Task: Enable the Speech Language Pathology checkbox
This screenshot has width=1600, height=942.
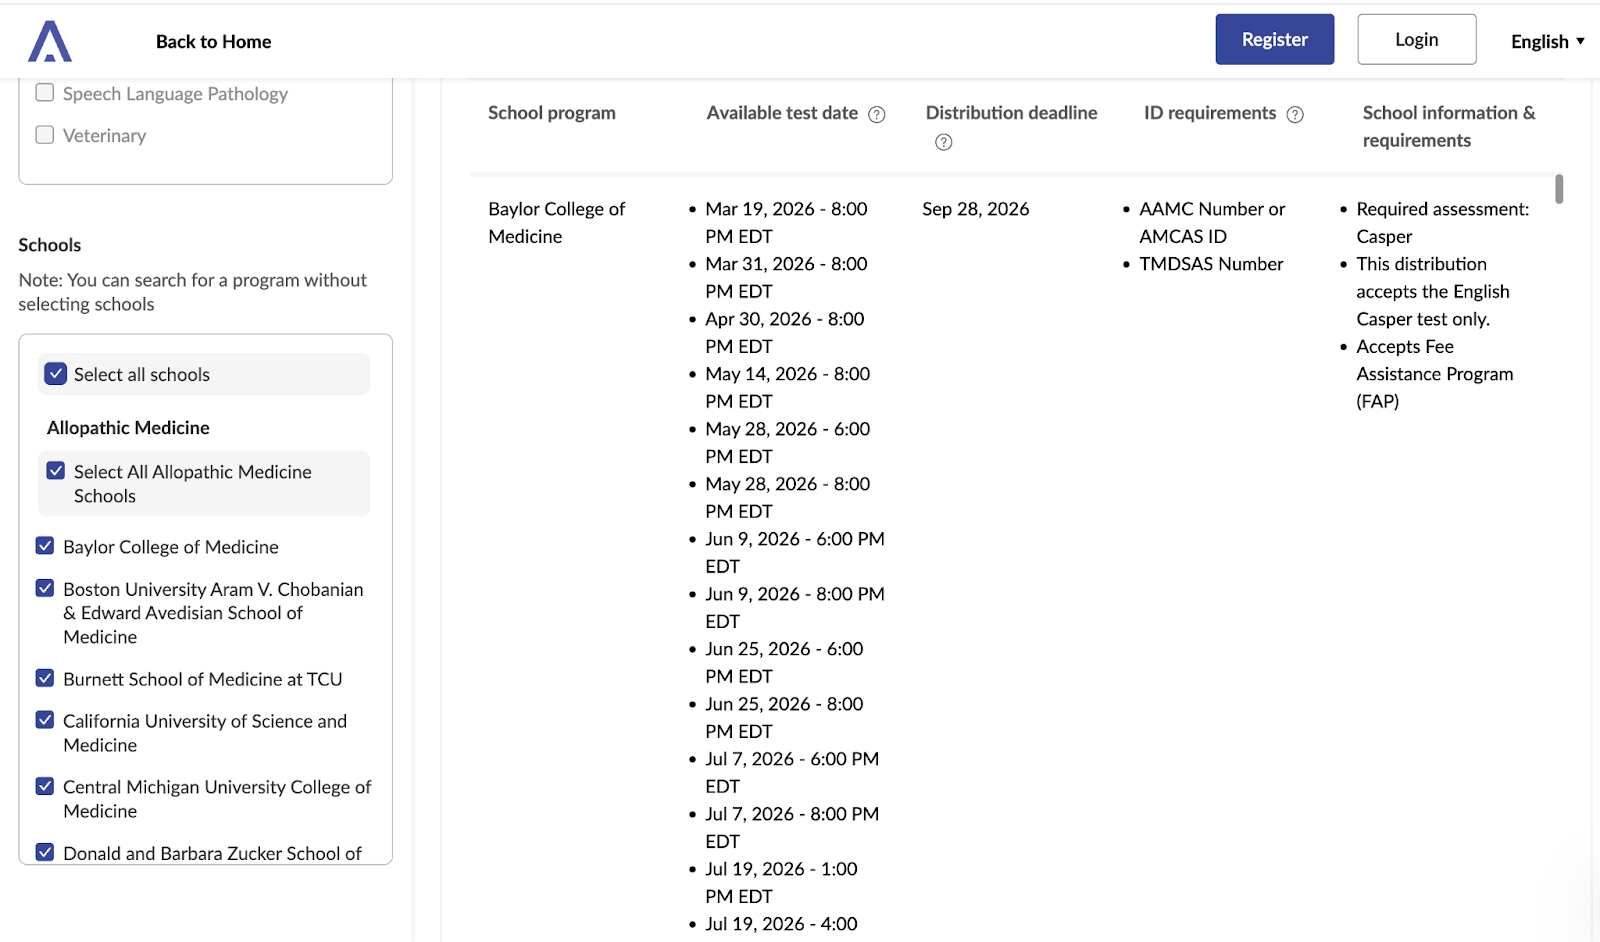Action: click(x=44, y=92)
